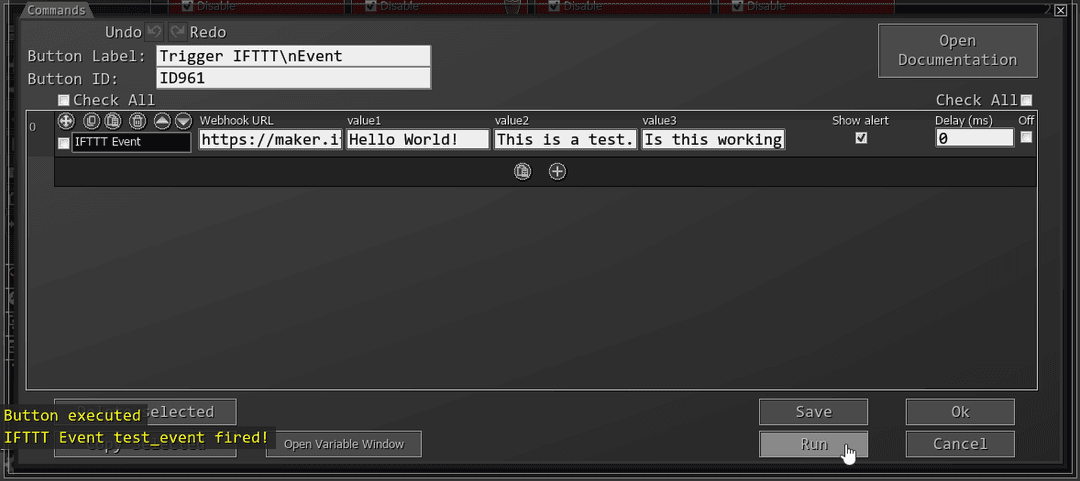Toggle the left Check All checkbox
The width and height of the screenshot is (1080, 481).
coord(63,101)
